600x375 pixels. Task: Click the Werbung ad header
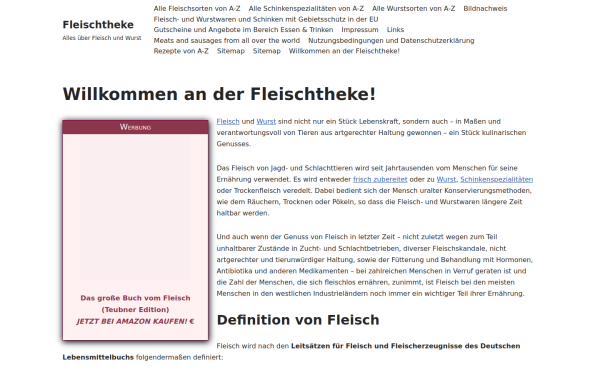[x=135, y=127]
